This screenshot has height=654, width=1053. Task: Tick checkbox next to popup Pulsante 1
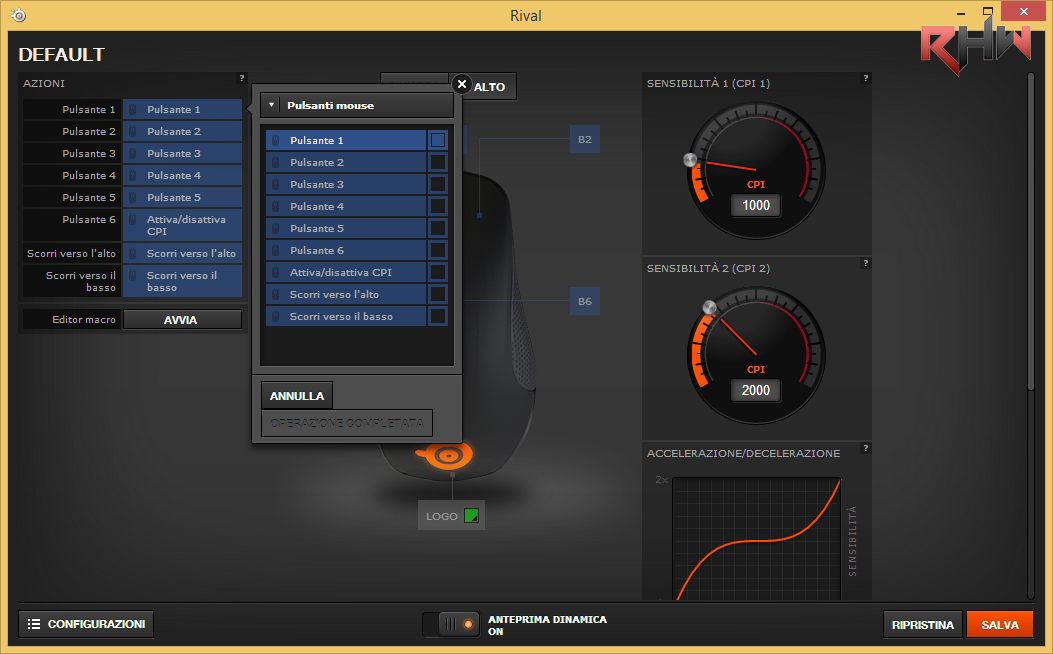pos(438,140)
